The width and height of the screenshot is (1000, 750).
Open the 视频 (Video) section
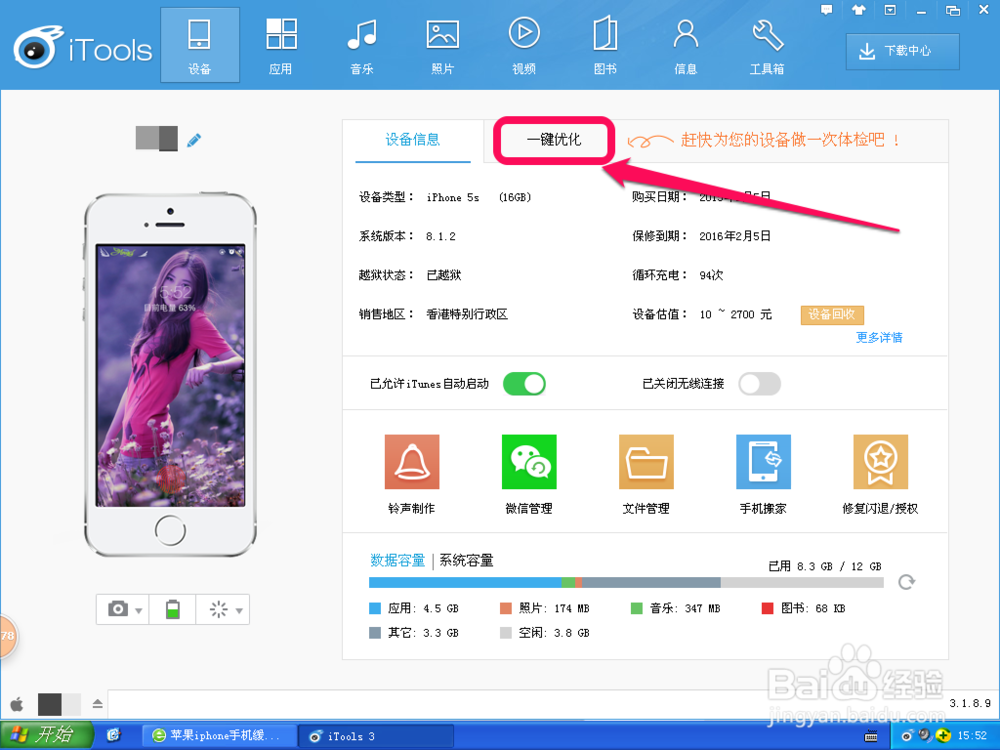524,45
